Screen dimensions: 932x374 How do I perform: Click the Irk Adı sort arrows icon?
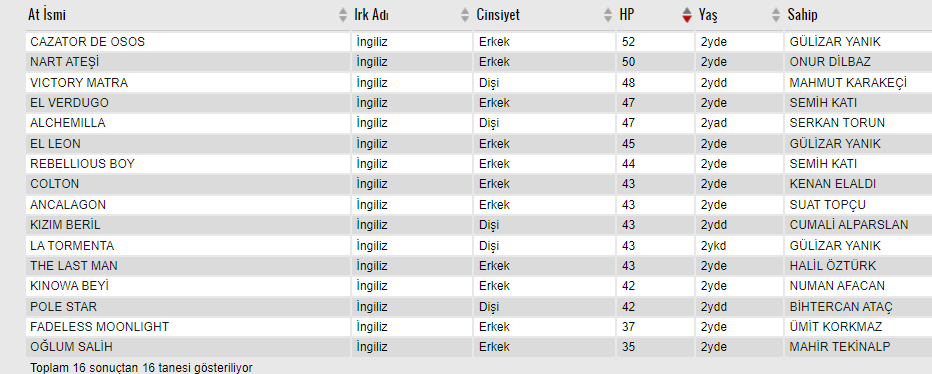[x=465, y=15]
